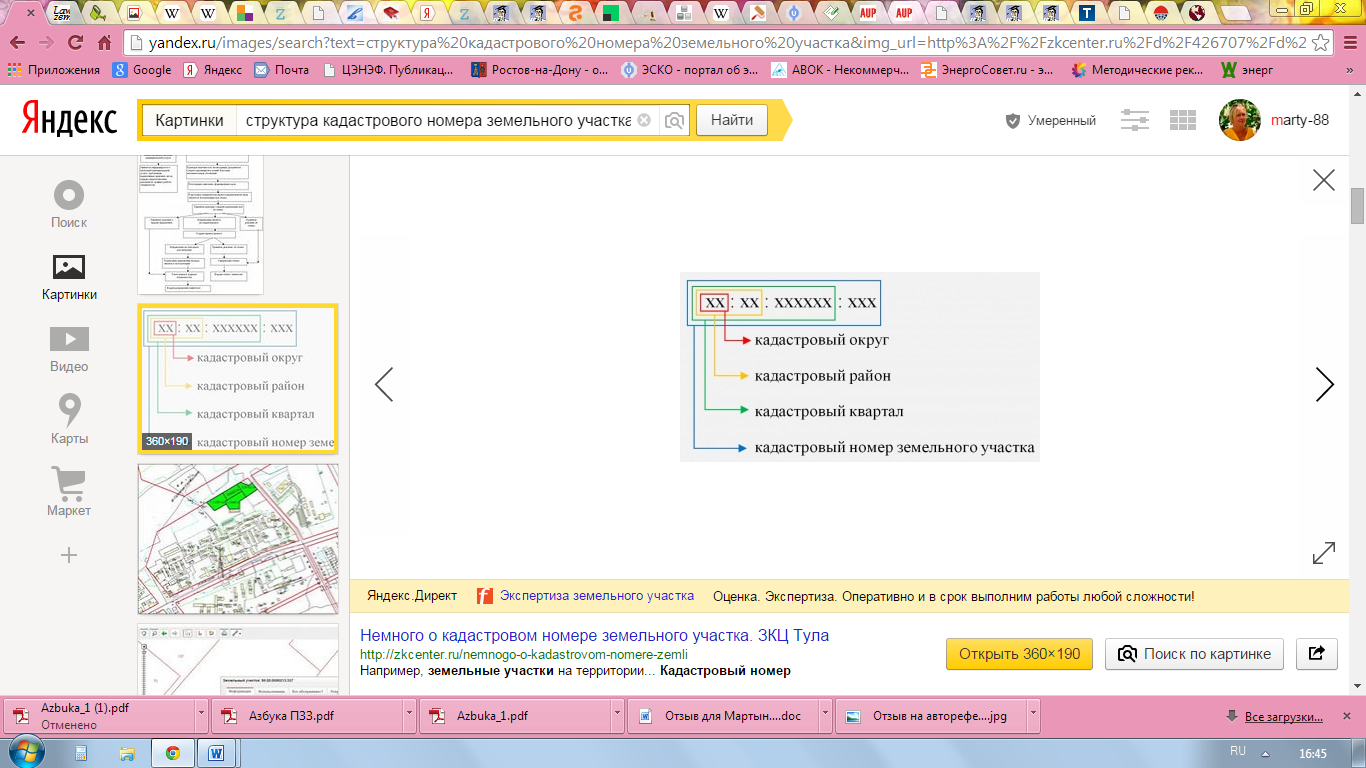This screenshot has height=768, width=1366.
Task: Click the share icon button
Action: coord(1316,653)
